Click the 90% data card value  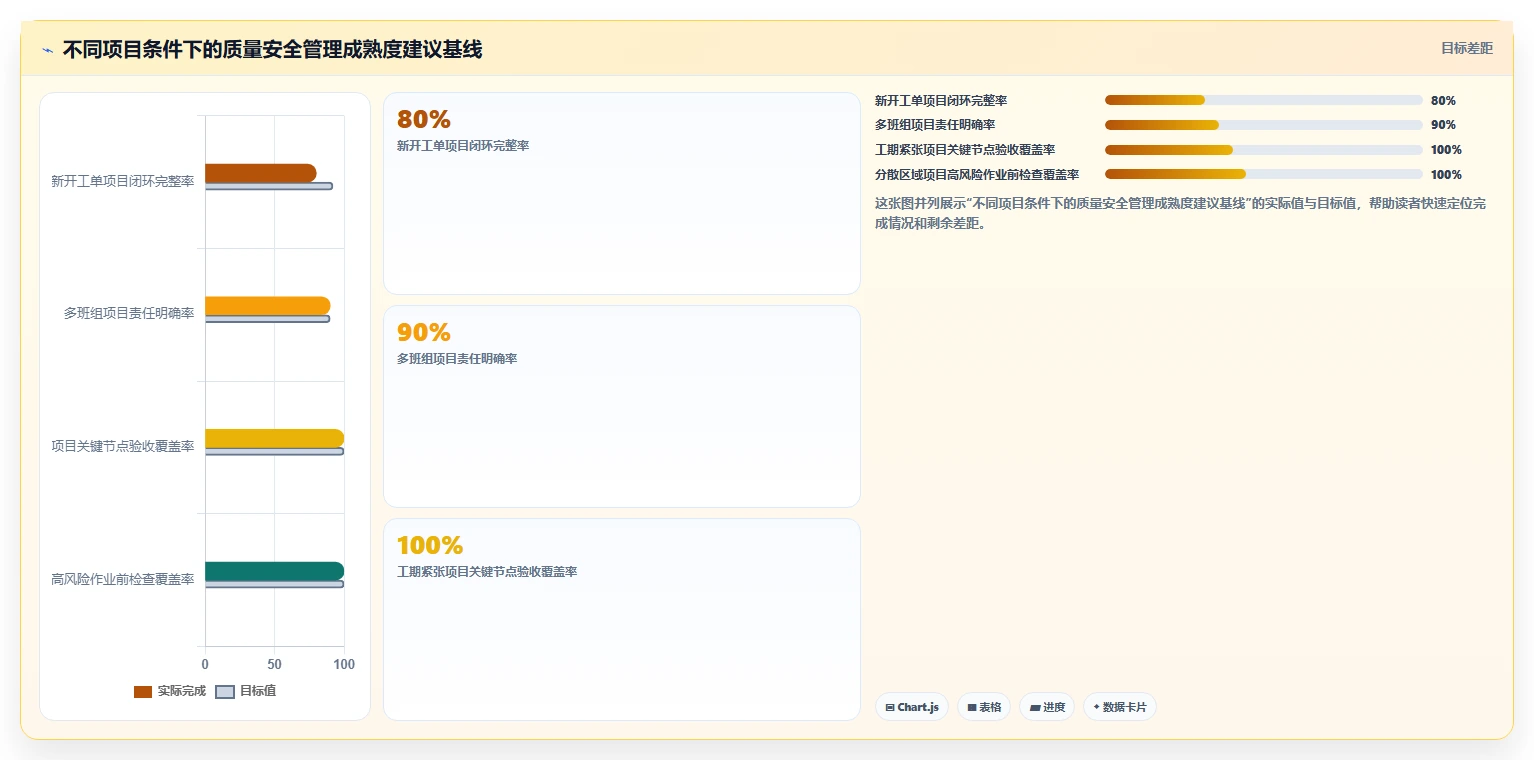point(424,332)
